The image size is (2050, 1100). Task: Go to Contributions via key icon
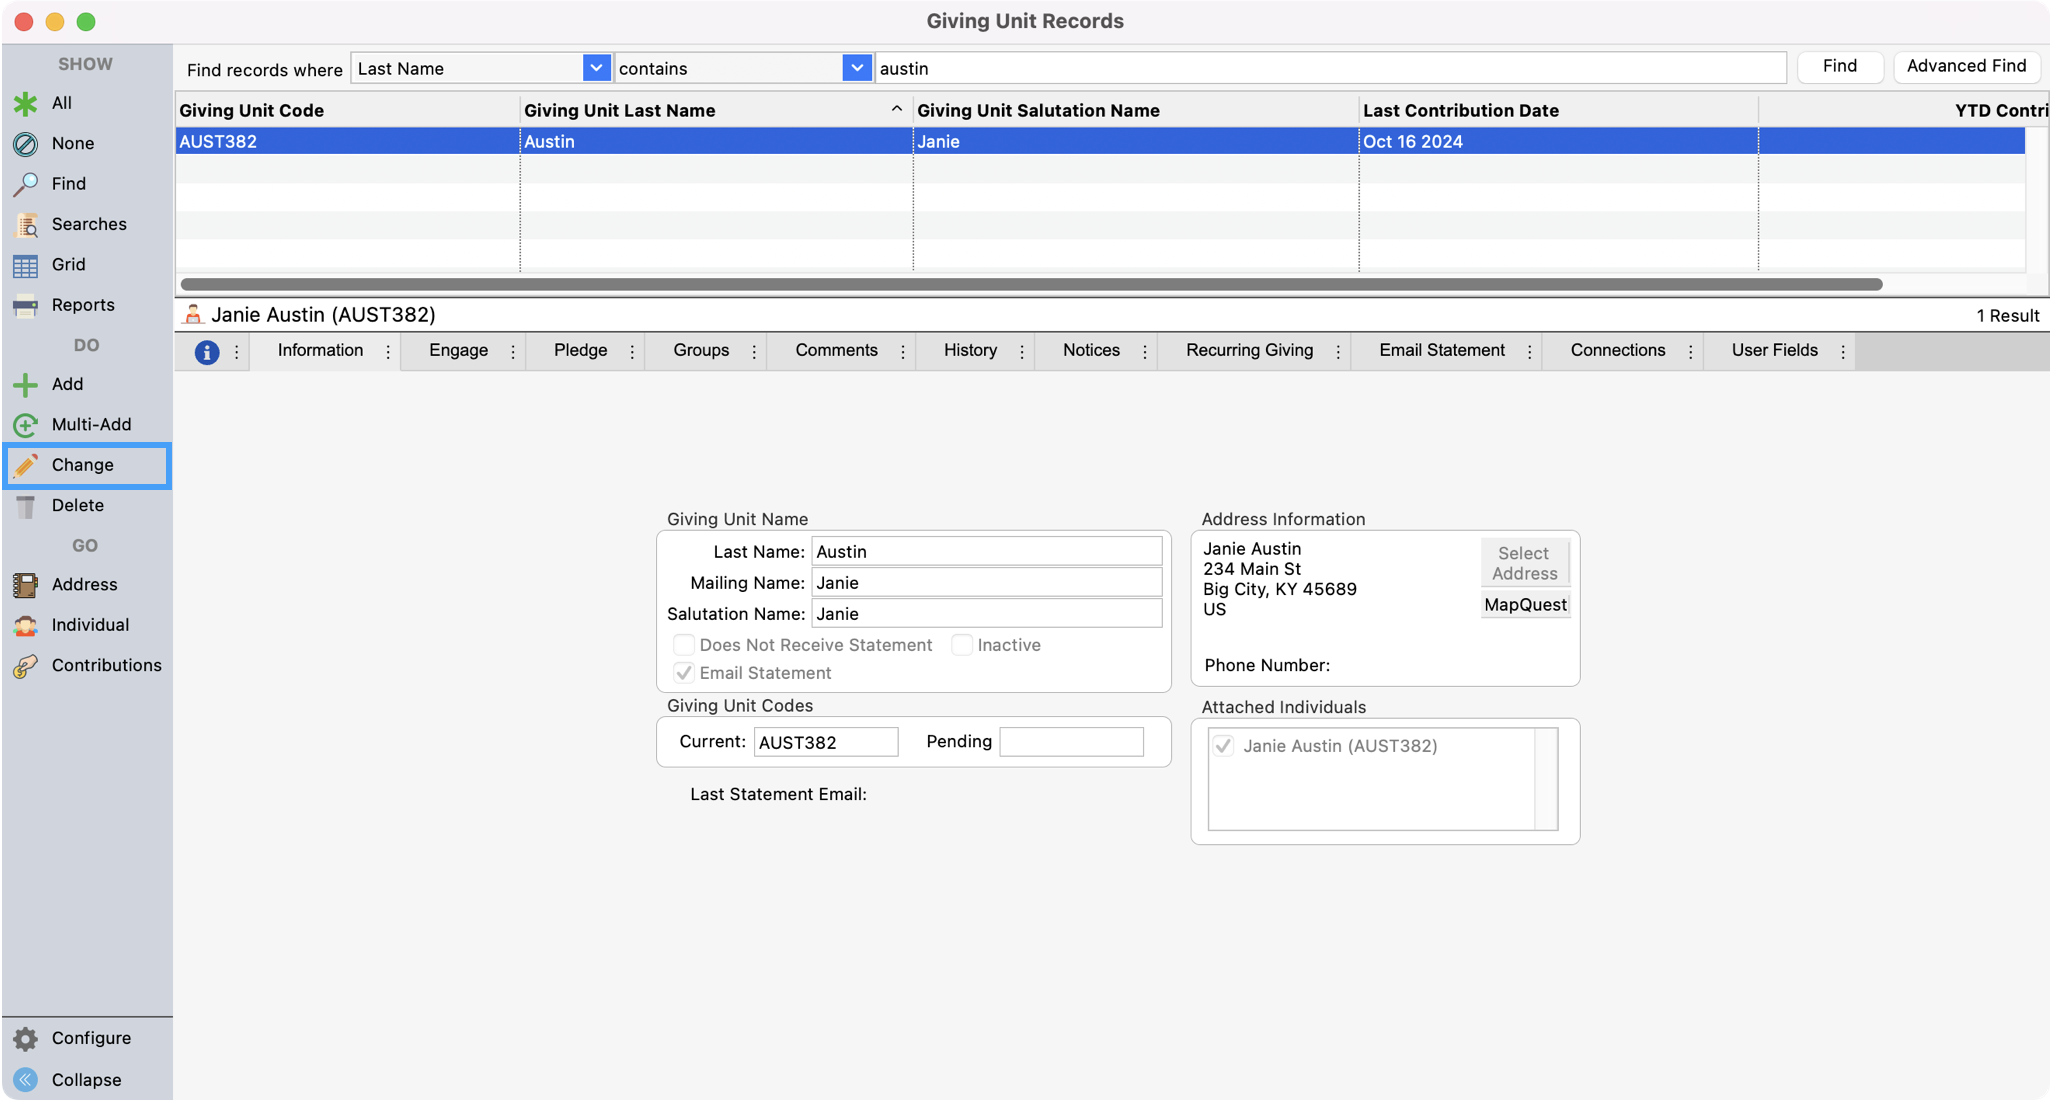tap(25, 666)
